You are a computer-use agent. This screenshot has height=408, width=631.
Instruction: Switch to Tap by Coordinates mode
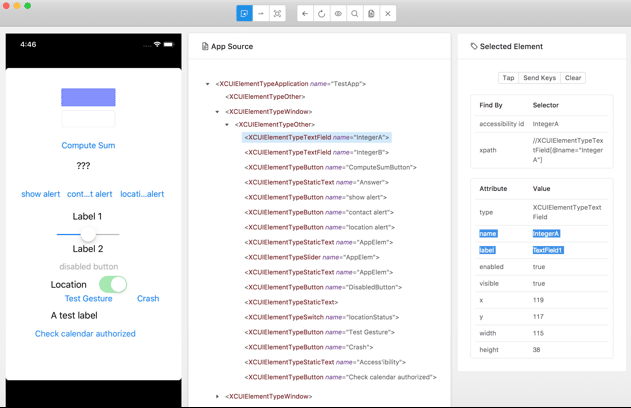tap(277, 14)
